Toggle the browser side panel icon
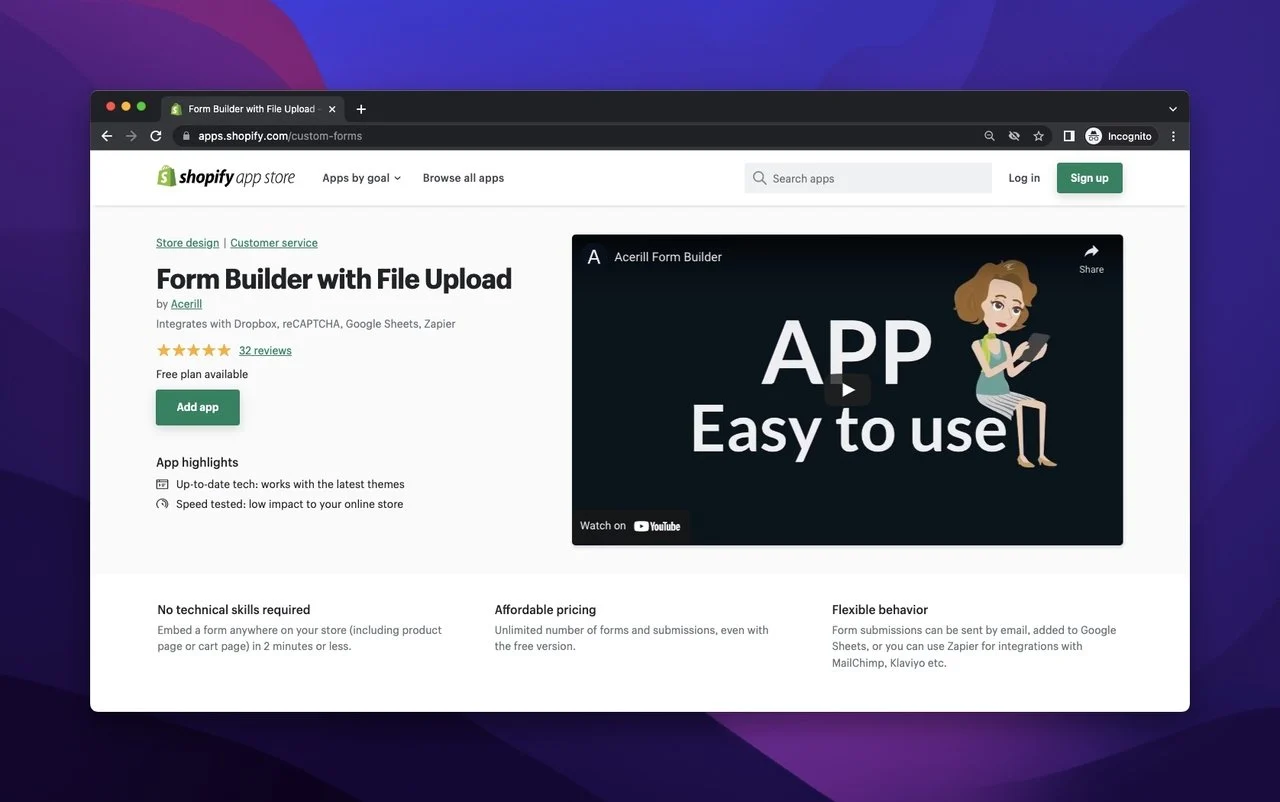Image resolution: width=1280 pixels, height=802 pixels. 1068,136
